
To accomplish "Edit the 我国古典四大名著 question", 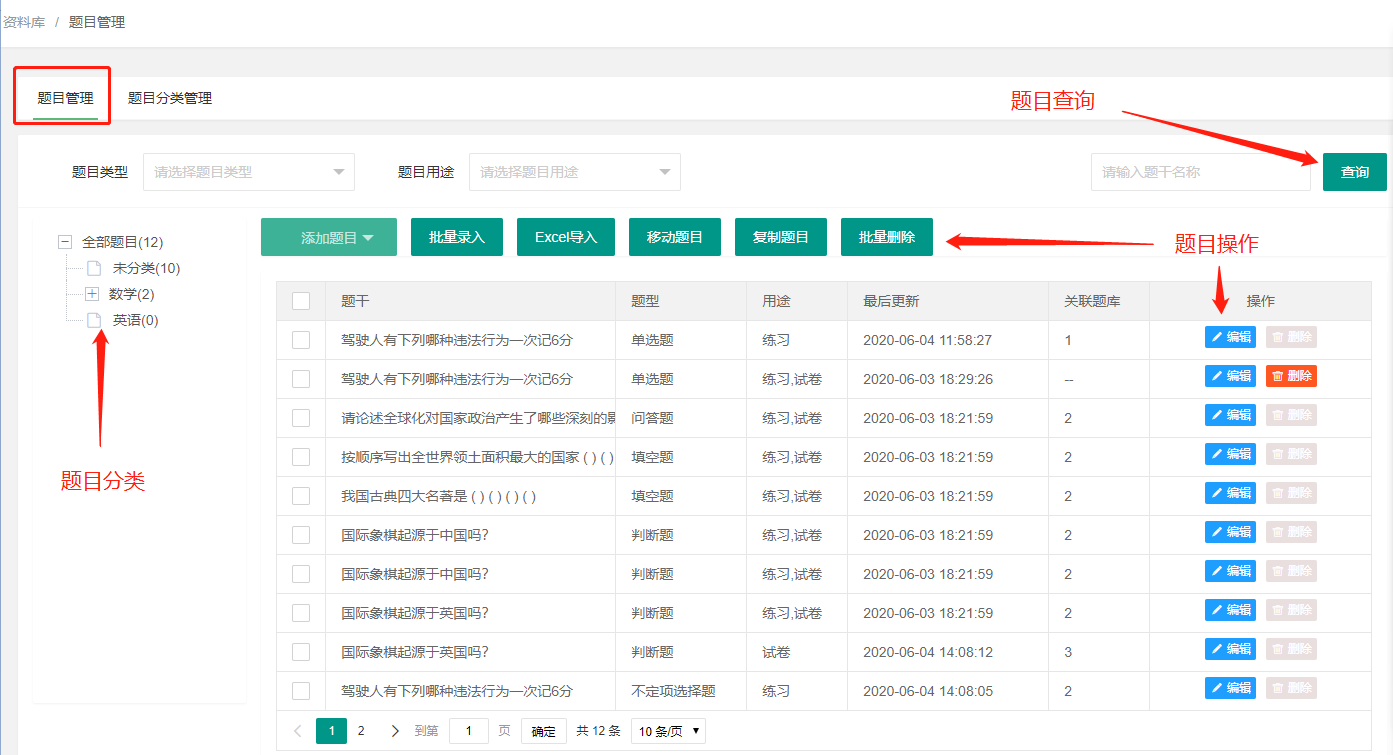I will coord(1230,493).
